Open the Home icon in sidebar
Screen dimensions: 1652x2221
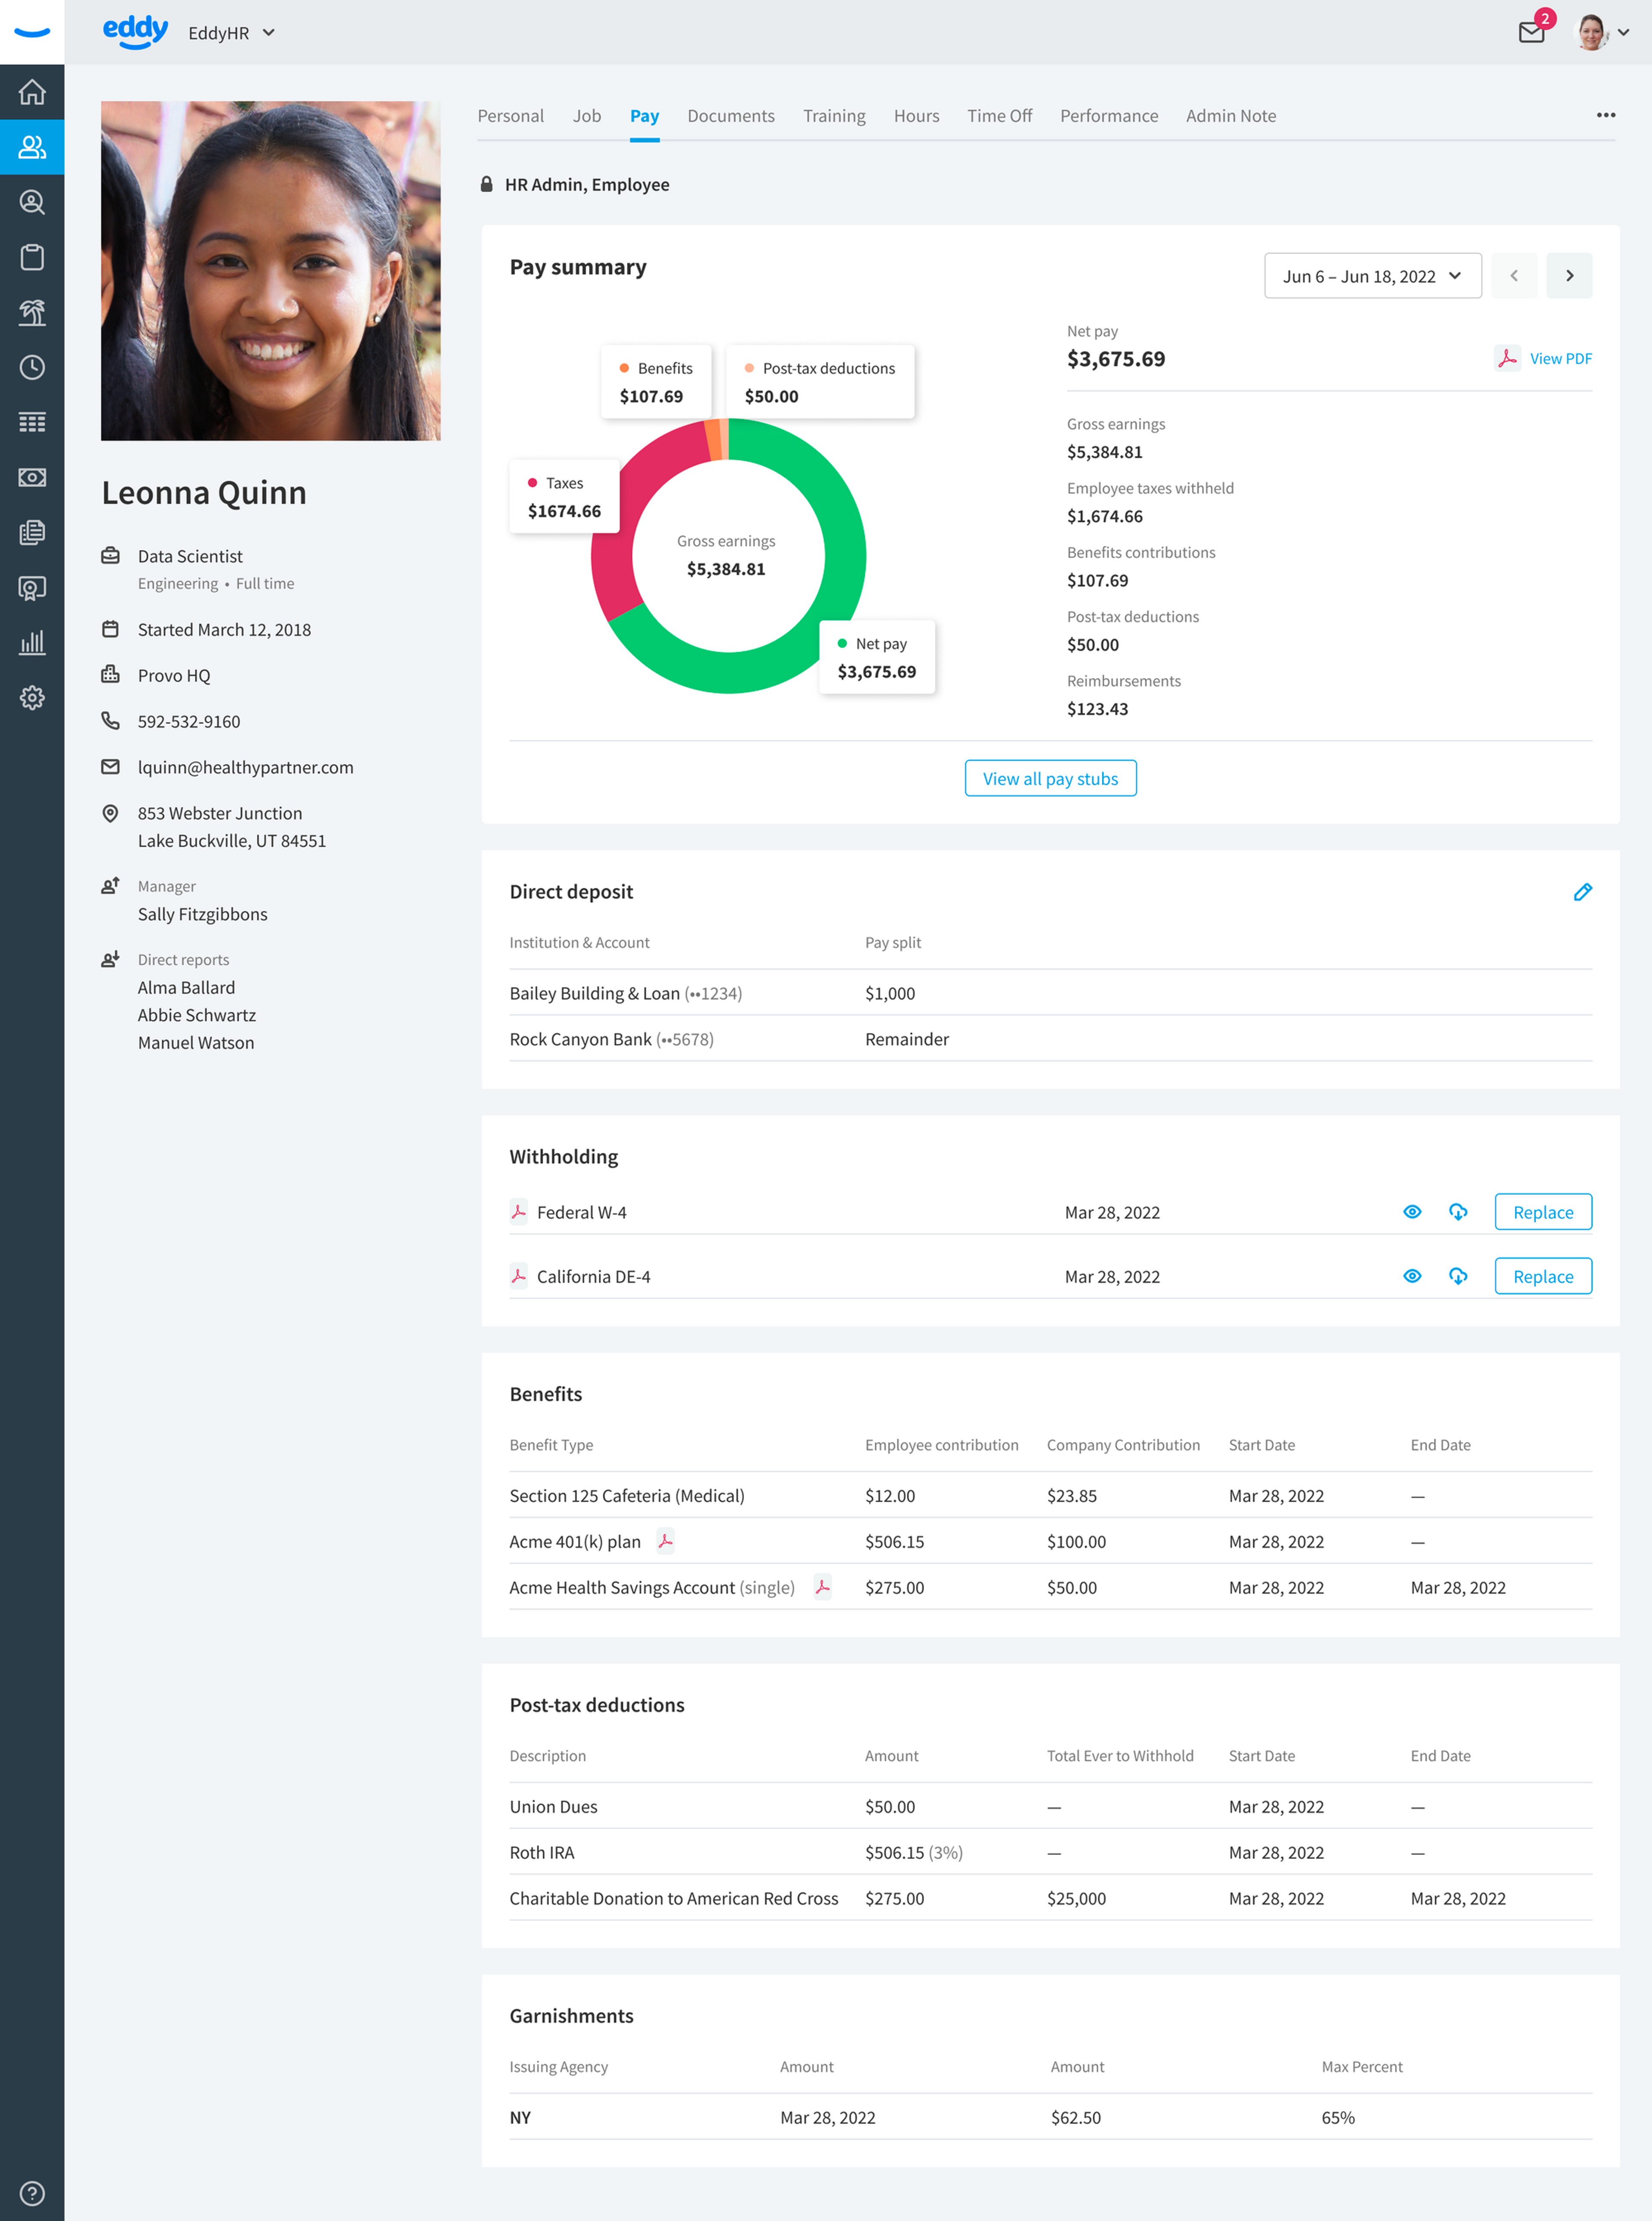click(x=32, y=92)
